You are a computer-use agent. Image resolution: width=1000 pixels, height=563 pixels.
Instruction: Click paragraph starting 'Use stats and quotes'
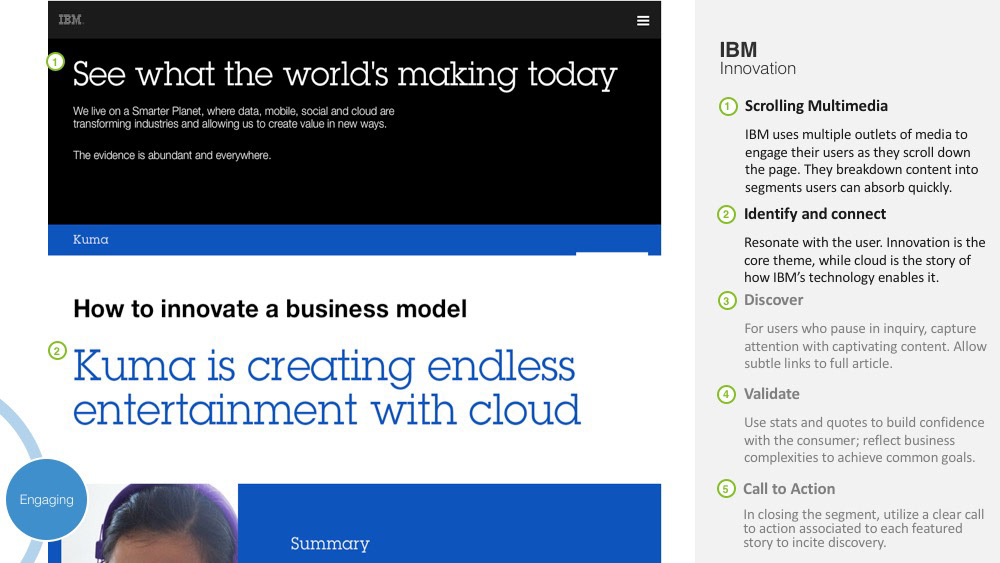[x=864, y=440]
